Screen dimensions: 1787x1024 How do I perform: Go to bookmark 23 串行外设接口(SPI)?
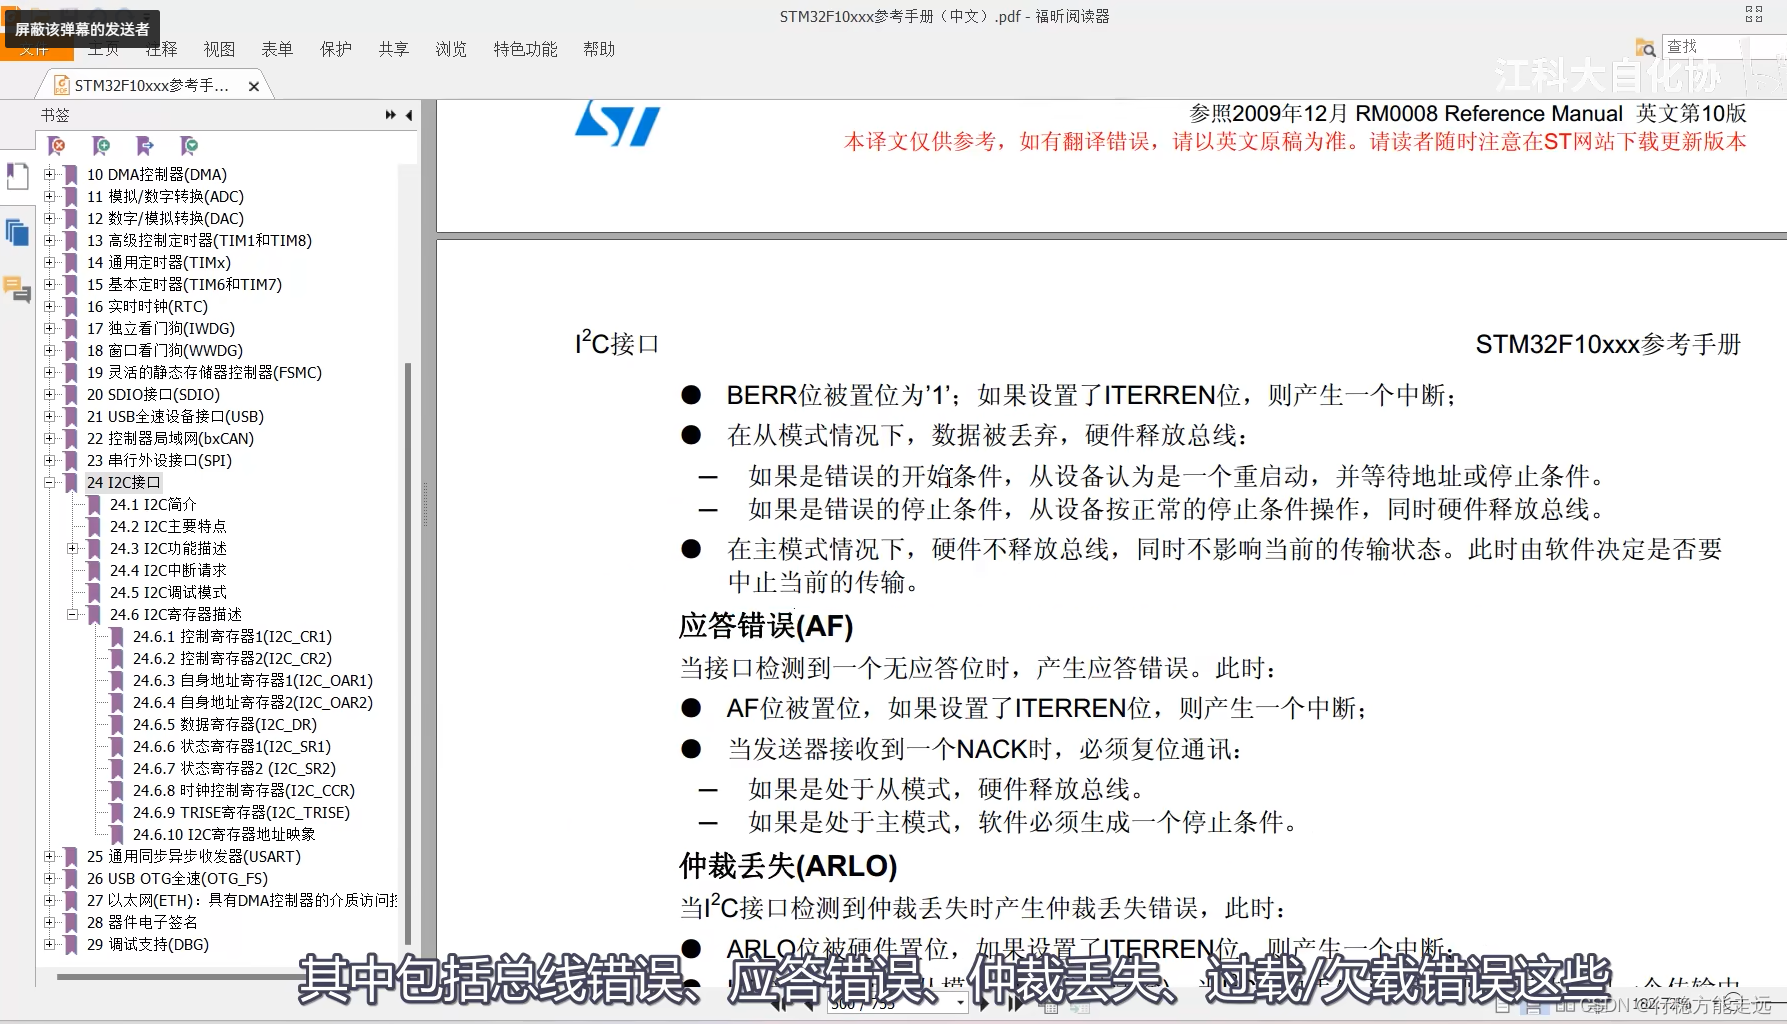159,460
